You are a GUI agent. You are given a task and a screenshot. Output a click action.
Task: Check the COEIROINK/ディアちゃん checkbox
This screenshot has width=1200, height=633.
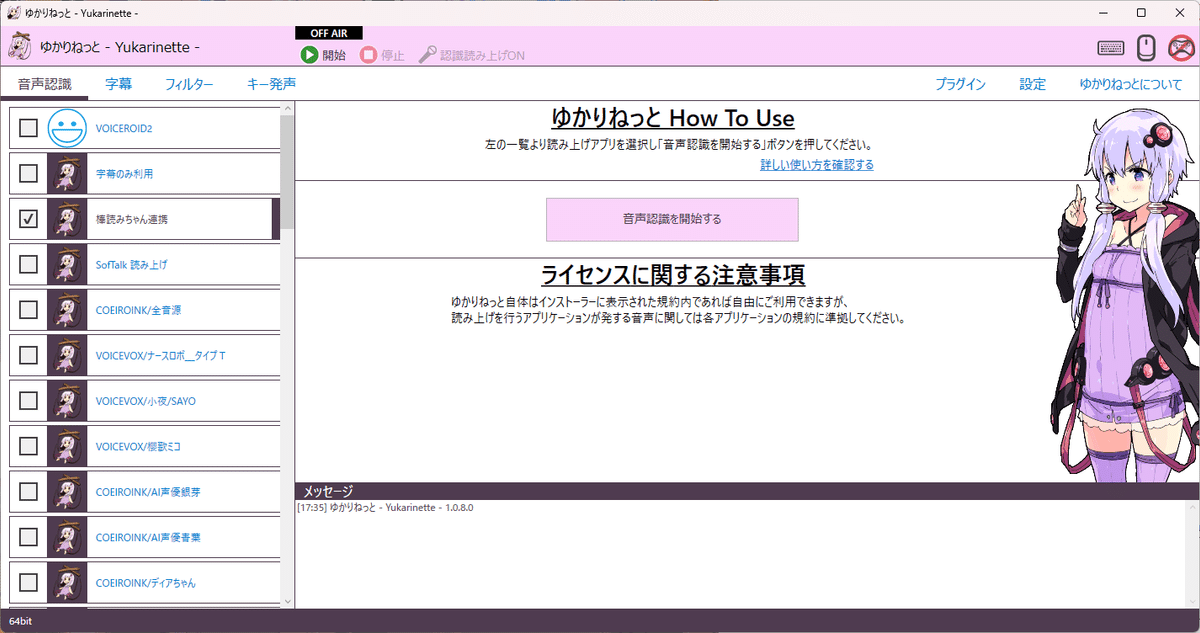tap(29, 582)
